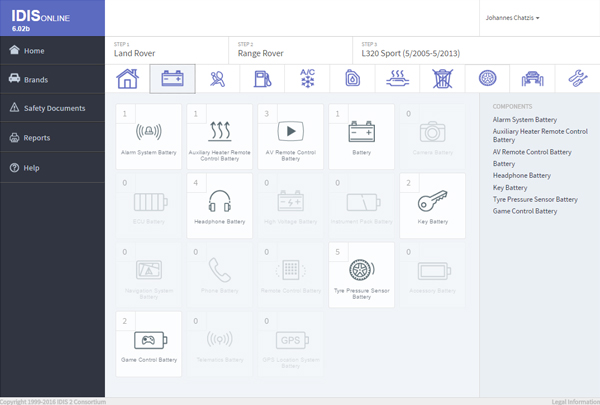600x405 pixels.
Task: Open the Tyre Pressure Sensor Battery tile
Action: (x=362, y=275)
